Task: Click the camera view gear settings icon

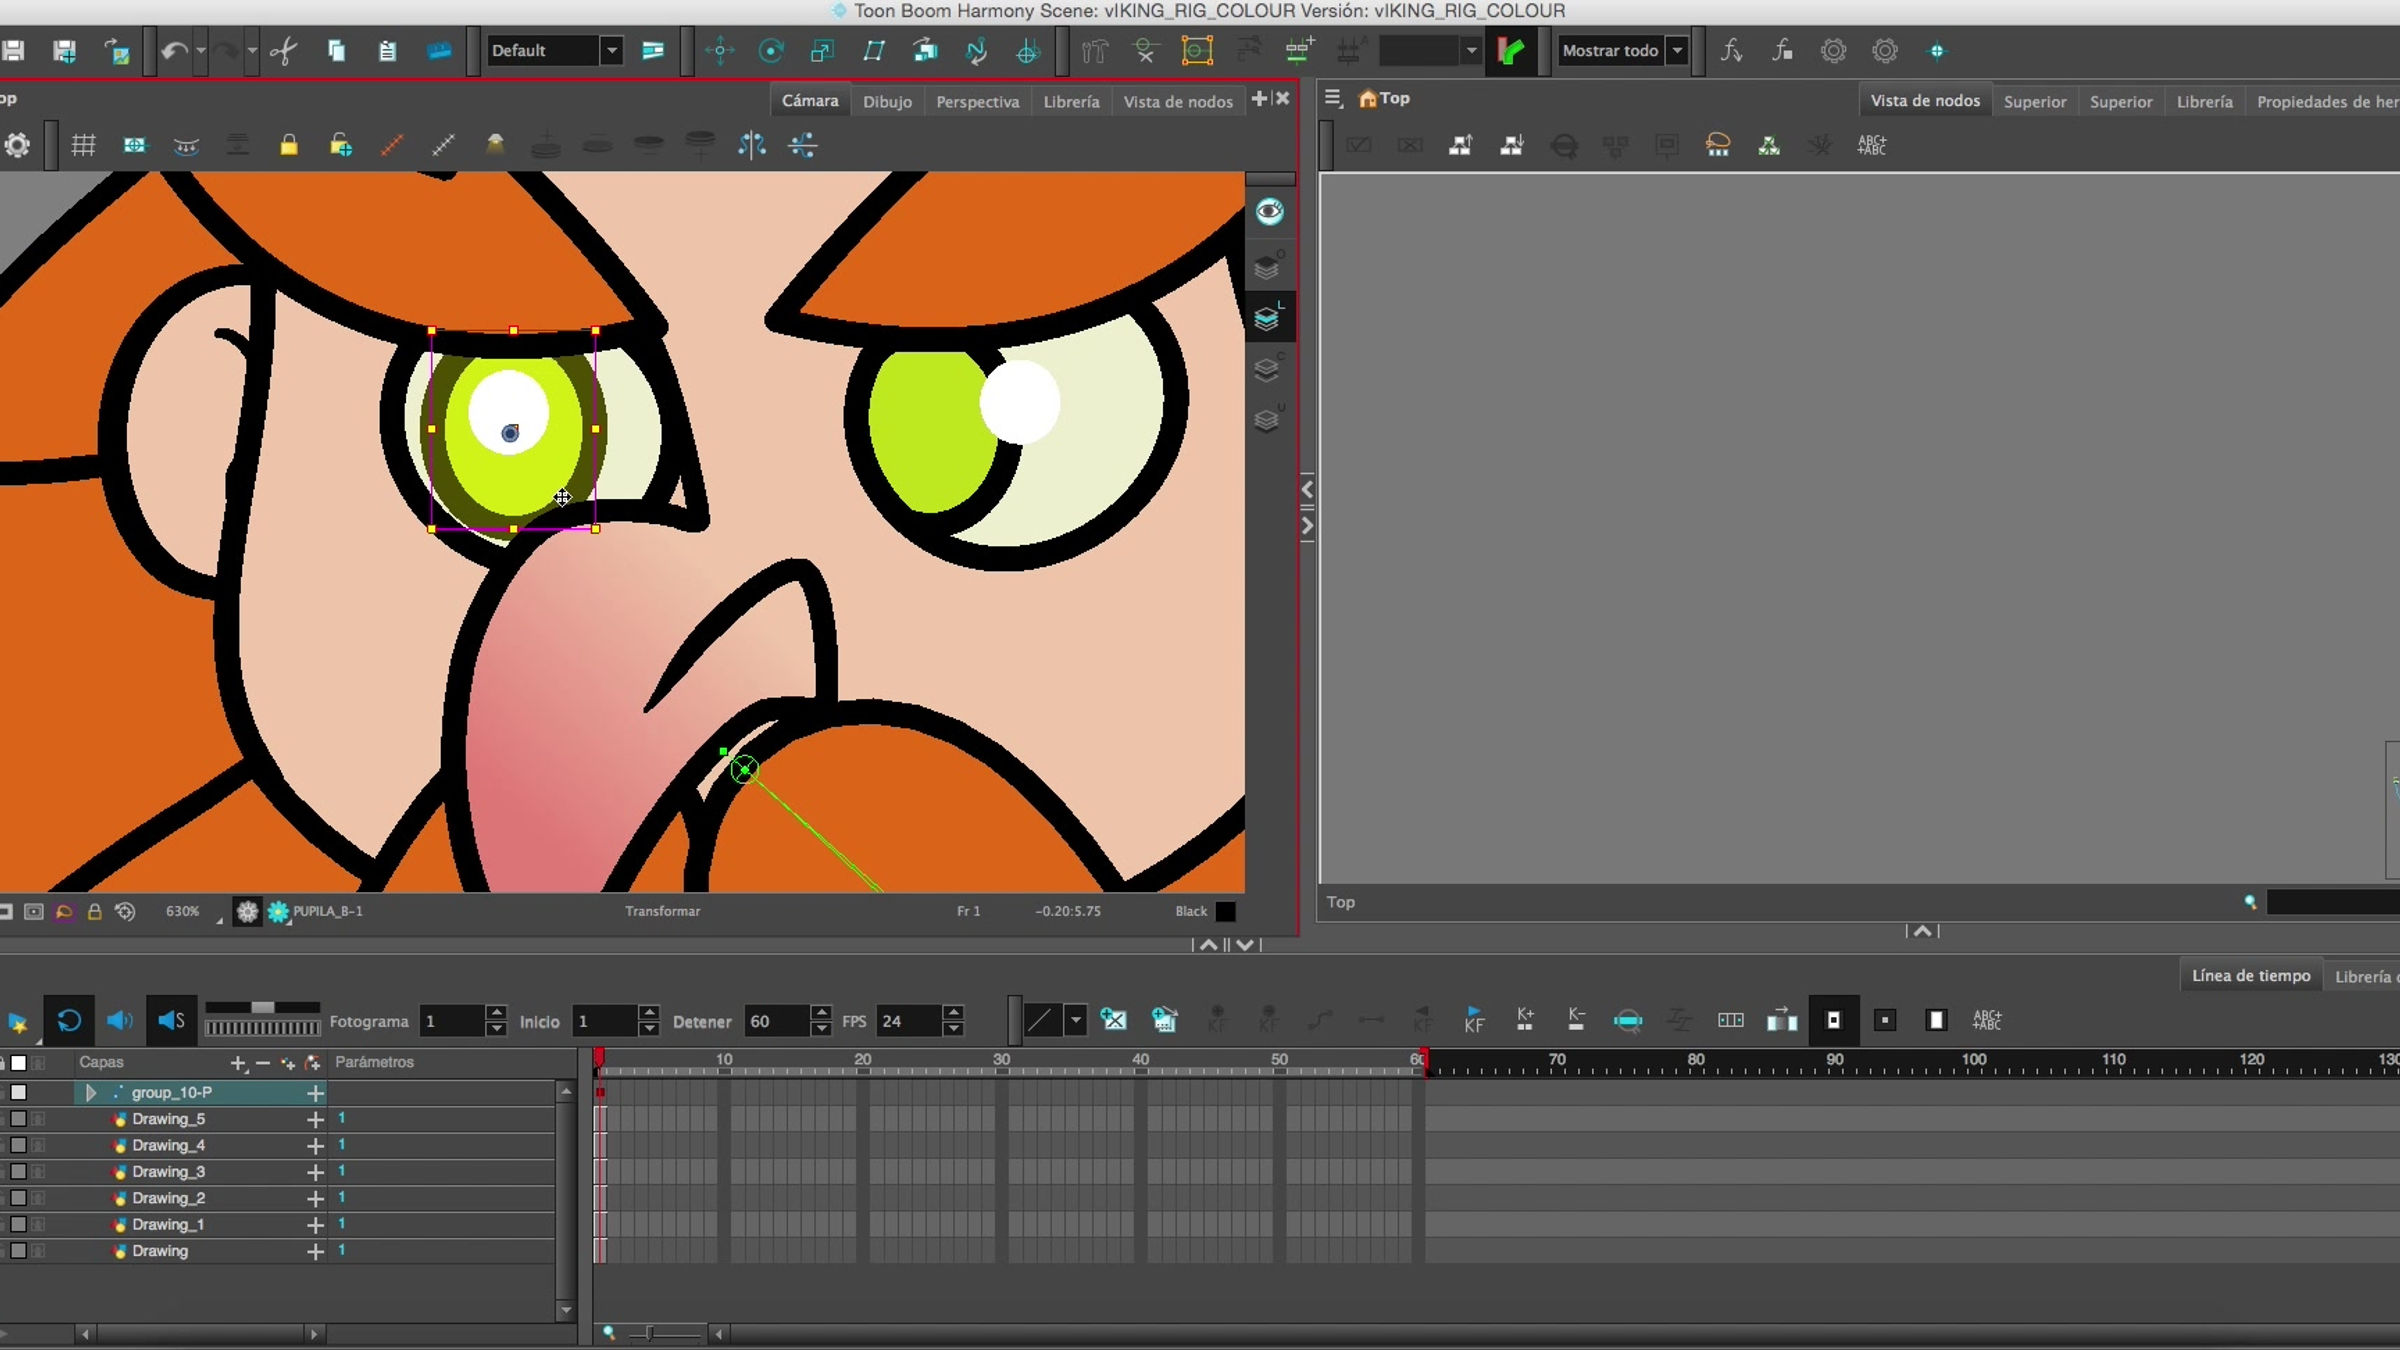Action: (17, 146)
